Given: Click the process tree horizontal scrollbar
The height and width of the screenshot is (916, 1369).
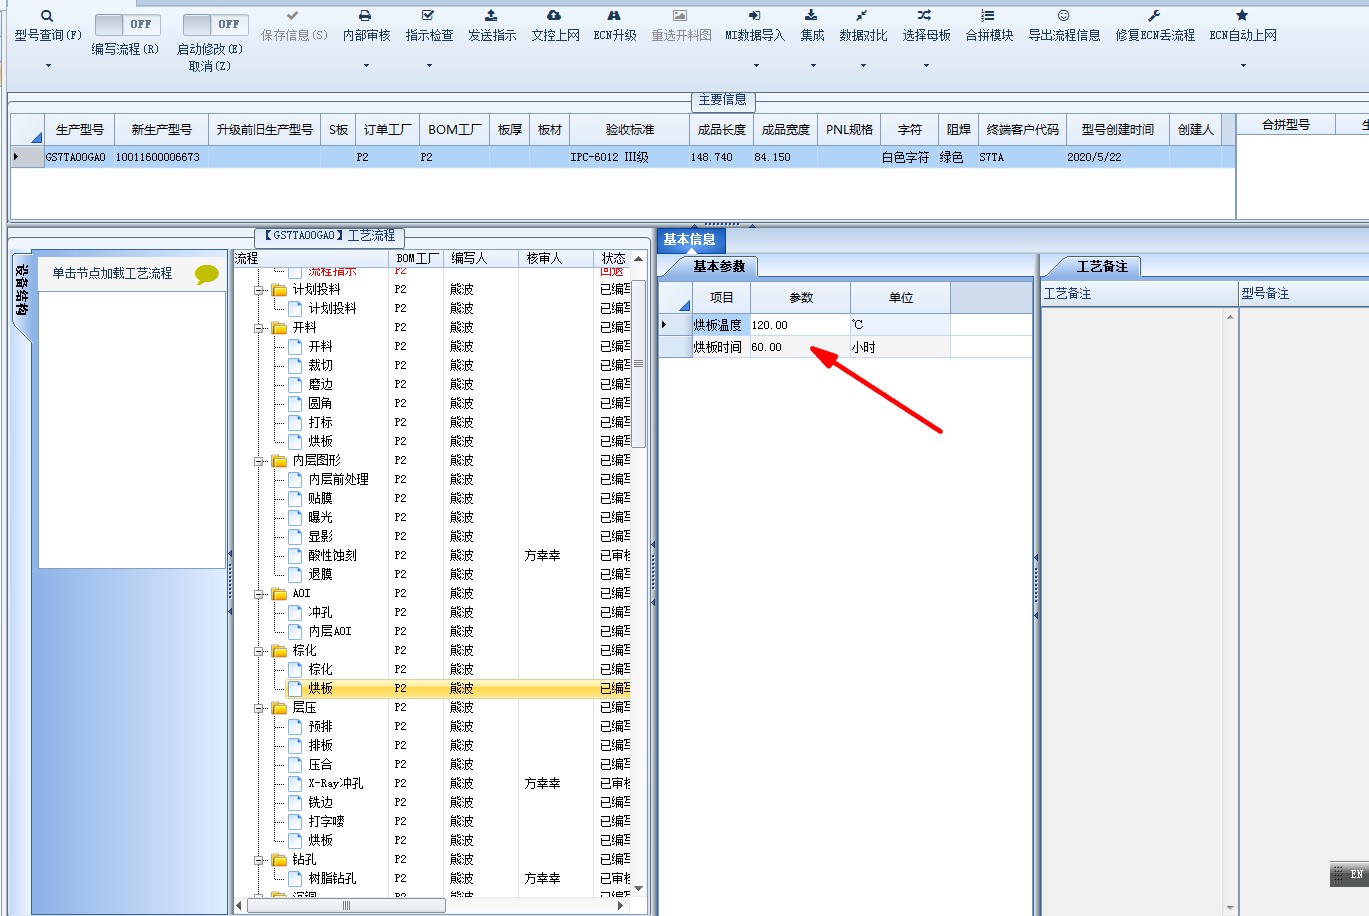Looking at the screenshot, I should click(346, 905).
